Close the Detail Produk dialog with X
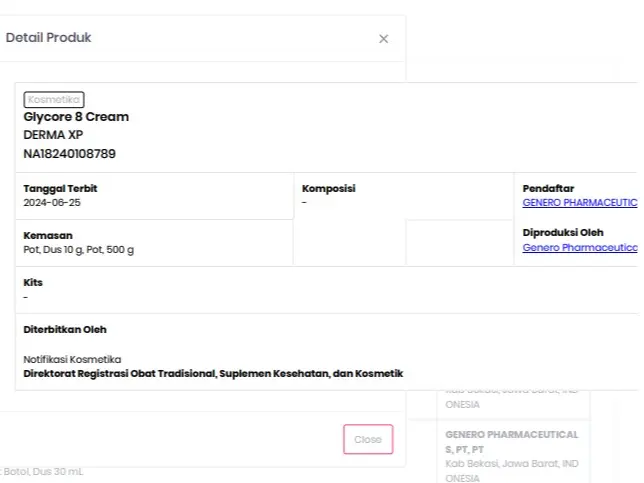The width and height of the screenshot is (644, 483). [x=383, y=39]
